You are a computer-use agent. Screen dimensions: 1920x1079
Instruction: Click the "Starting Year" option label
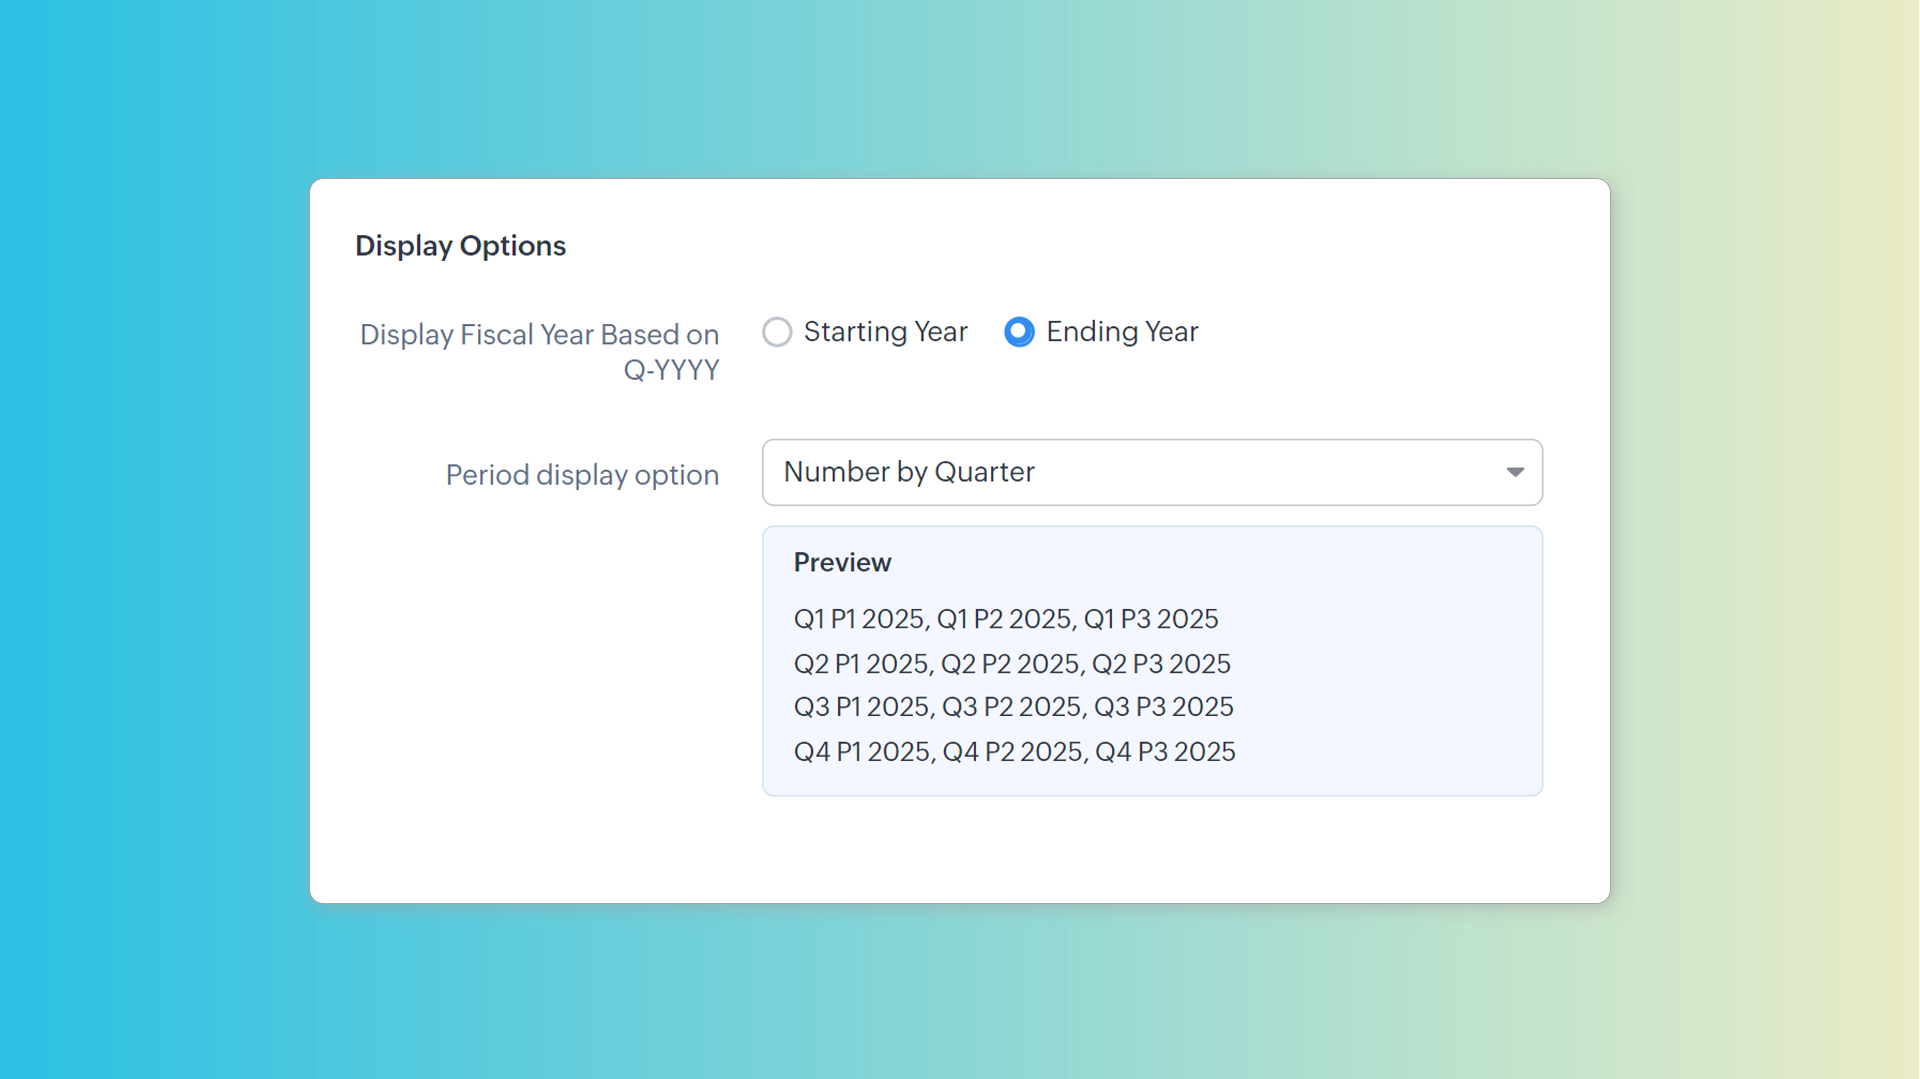pos(885,332)
